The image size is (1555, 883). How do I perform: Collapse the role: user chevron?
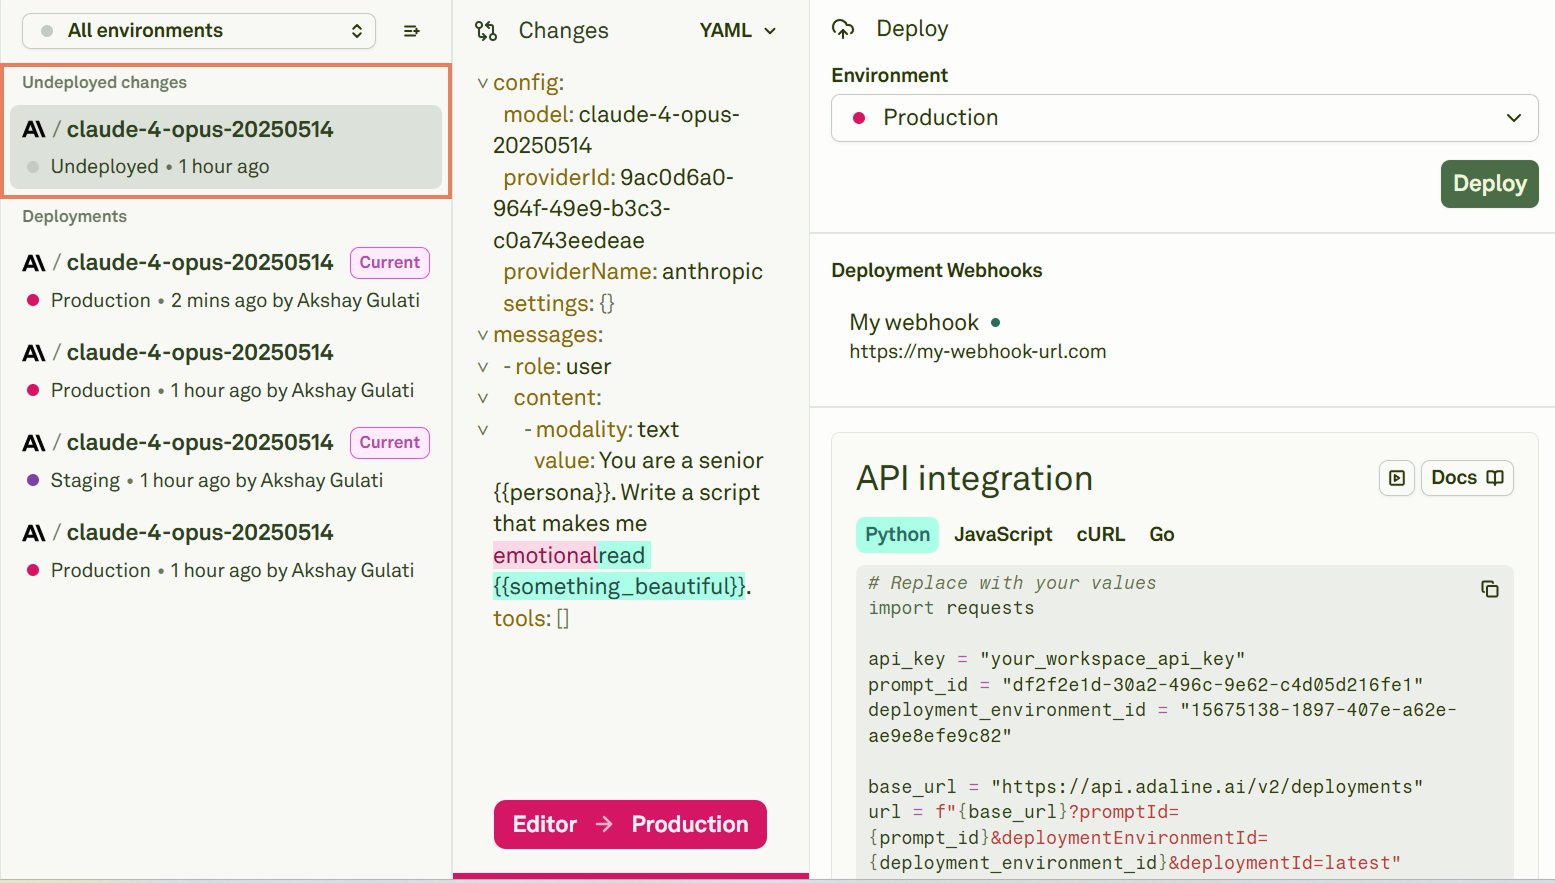click(483, 367)
